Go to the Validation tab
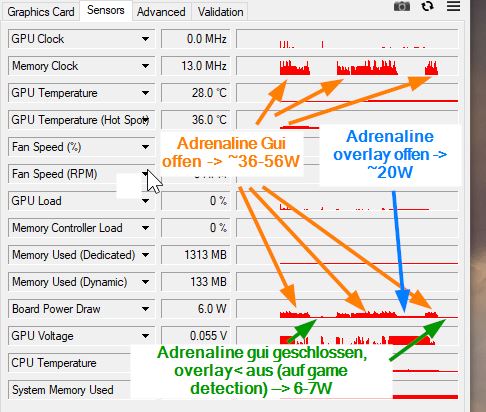This screenshot has width=486, height=412. click(220, 12)
